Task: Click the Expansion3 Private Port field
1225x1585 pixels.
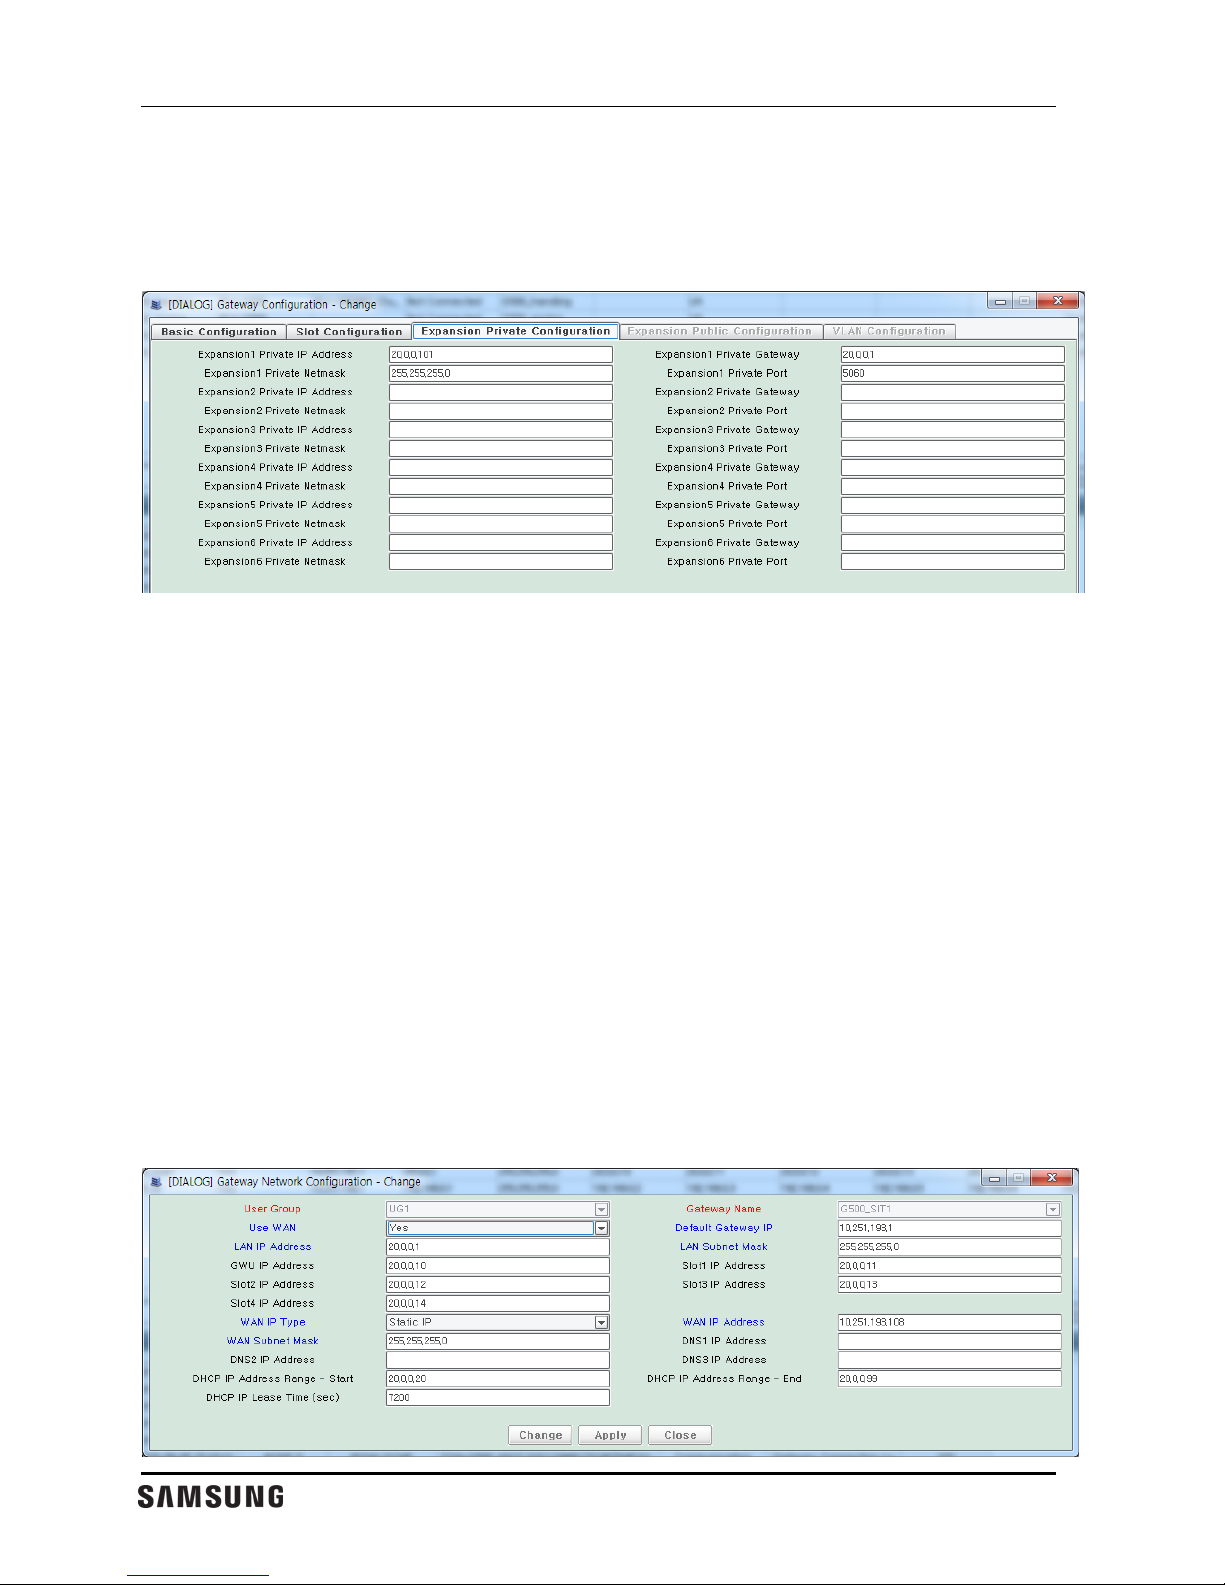Action: [x=953, y=449]
